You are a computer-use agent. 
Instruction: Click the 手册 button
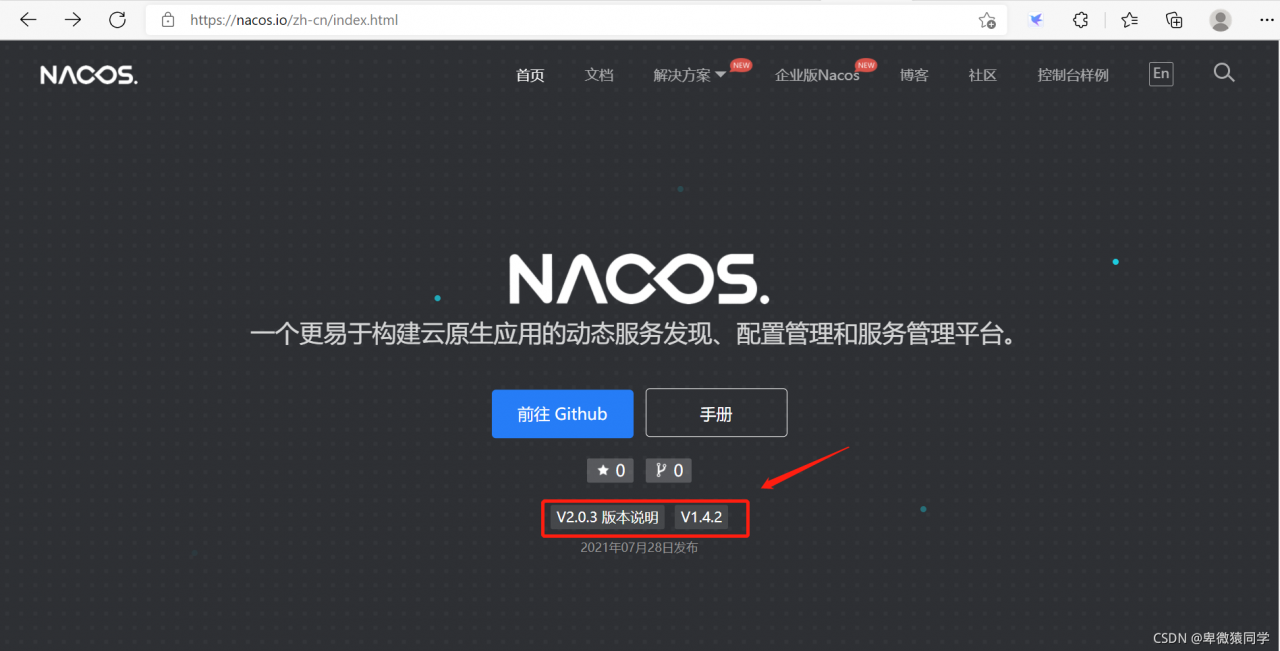pos(716,413)
